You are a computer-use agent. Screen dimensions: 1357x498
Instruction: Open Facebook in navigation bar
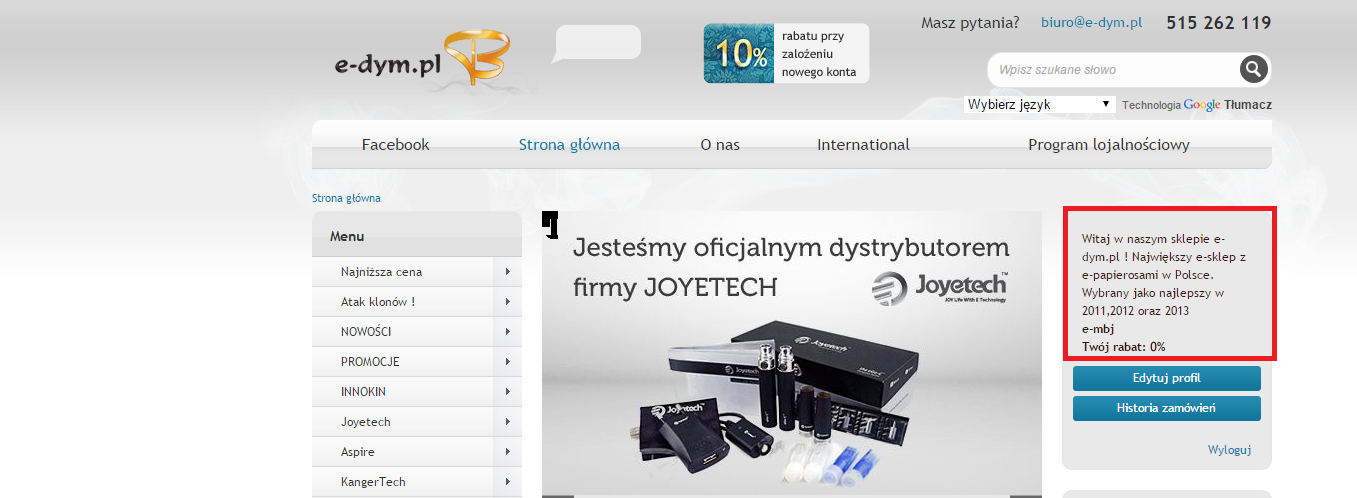395,144
